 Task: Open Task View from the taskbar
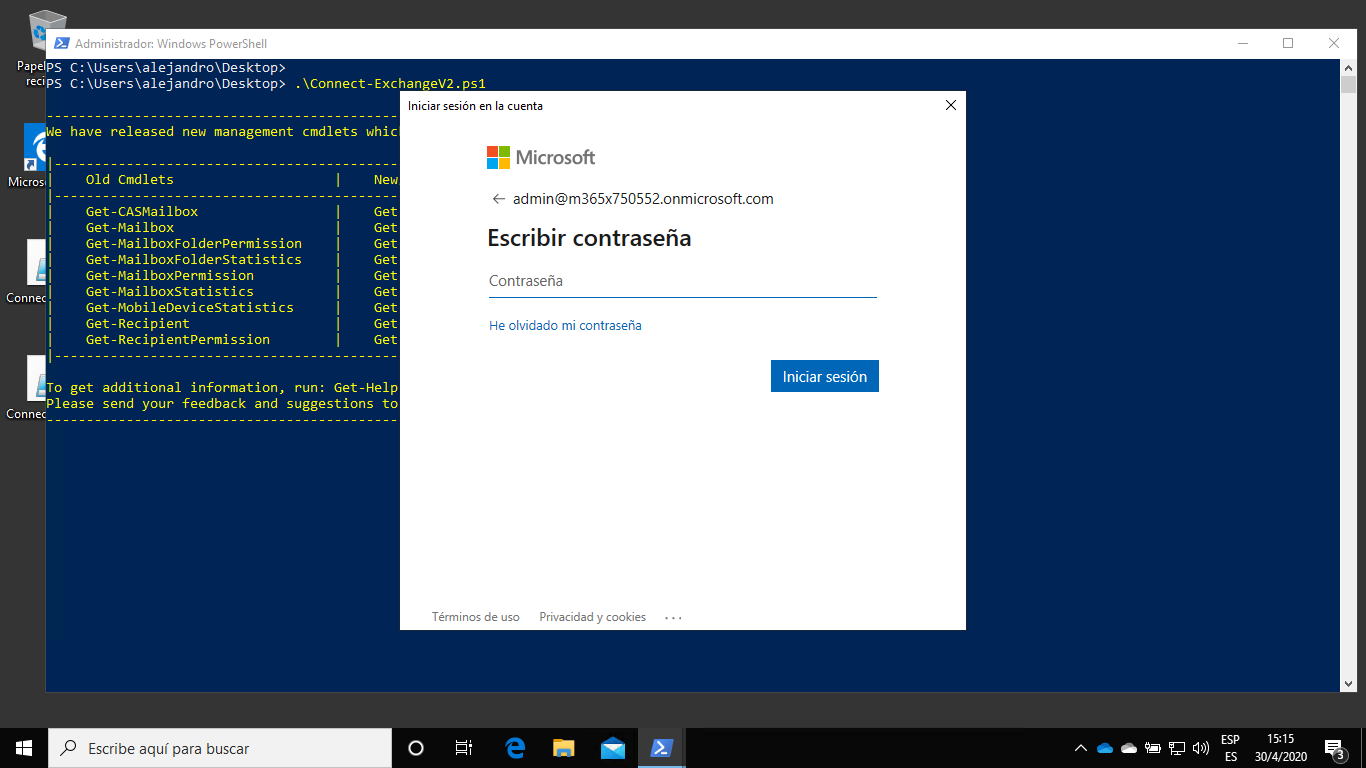click(x=463, y=747)
